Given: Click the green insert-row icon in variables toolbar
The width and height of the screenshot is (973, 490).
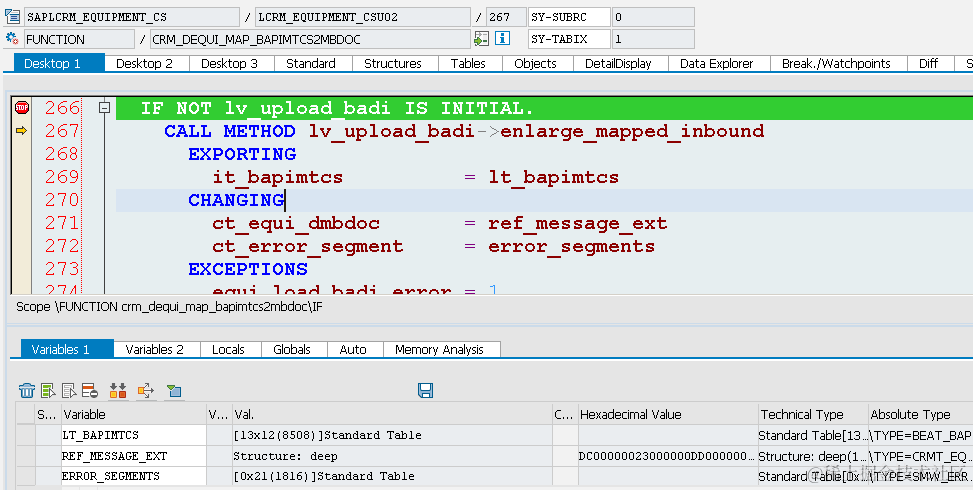Looking at the screenshot, I should (x=48, y=390).
